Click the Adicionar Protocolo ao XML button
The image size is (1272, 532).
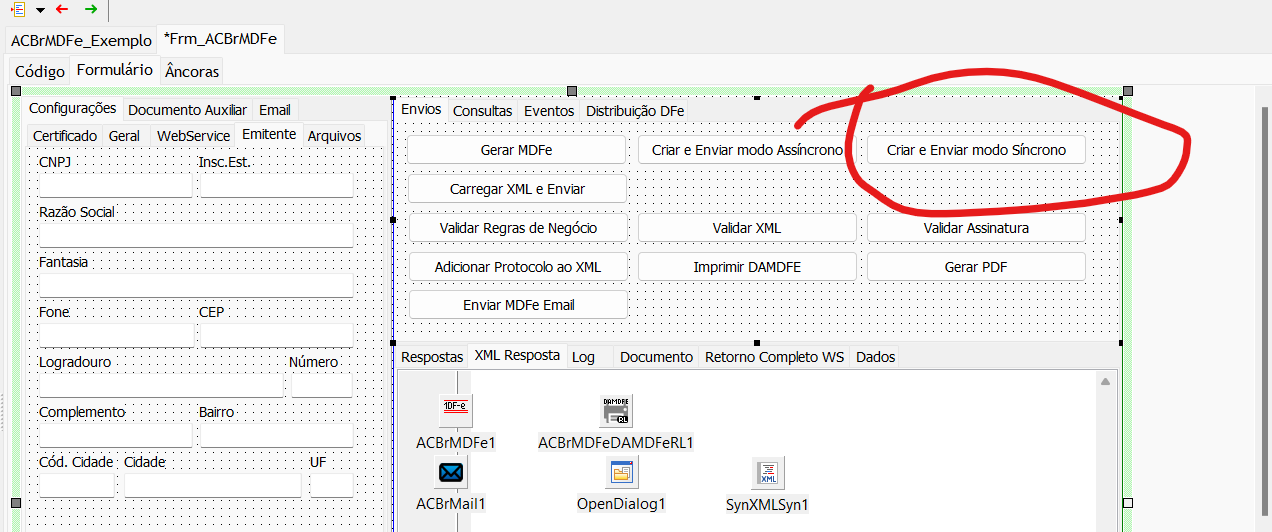point(517,267)
